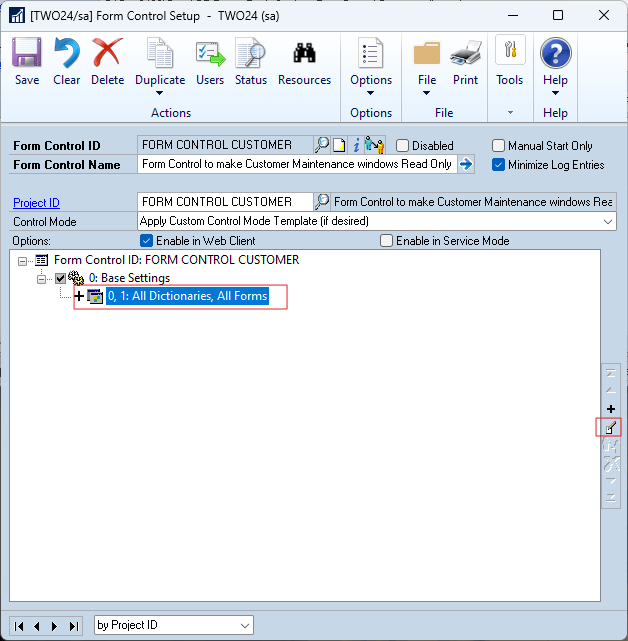Click the plus add icon beside the tree
The height and width of the screenshot is (641, 628).
pos(611,409)
